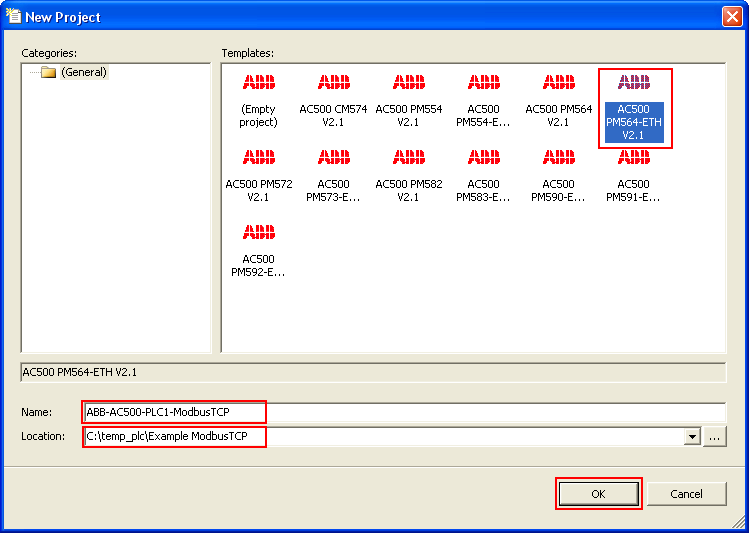Select AC500 PM554 V2.1 template icon
The height and width of the screenshot is (533, 749).
pyautogui.click(x=408, y=83)
